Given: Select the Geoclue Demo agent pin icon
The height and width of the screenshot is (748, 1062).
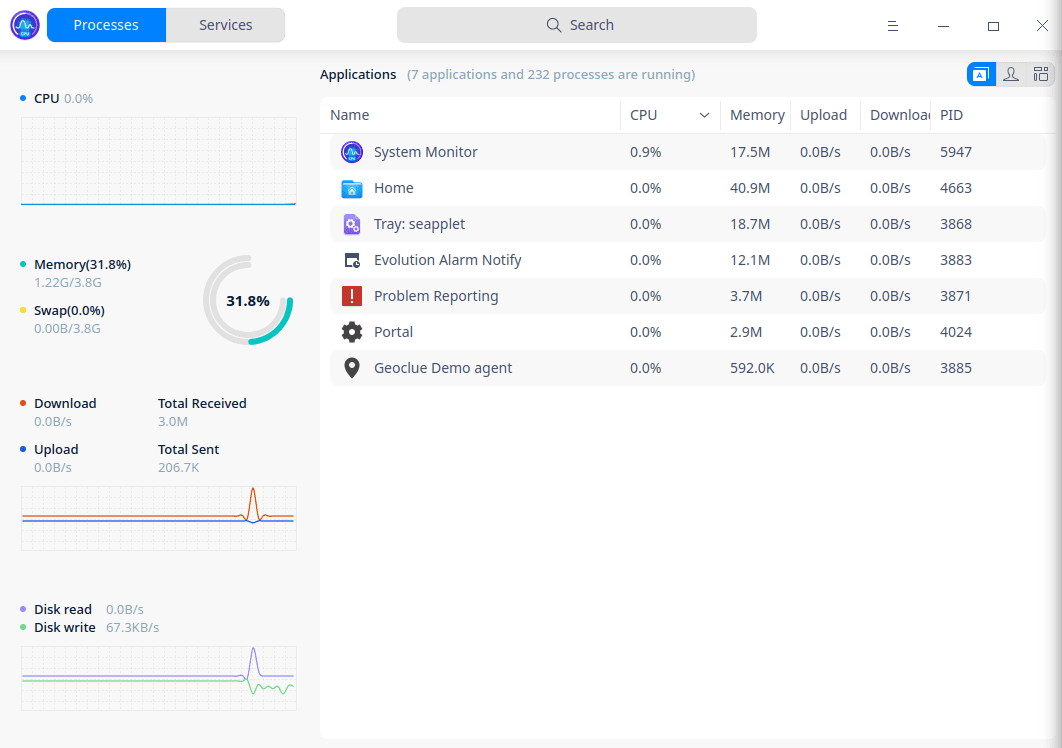Looking at the screenshot, I should [352, 368].
